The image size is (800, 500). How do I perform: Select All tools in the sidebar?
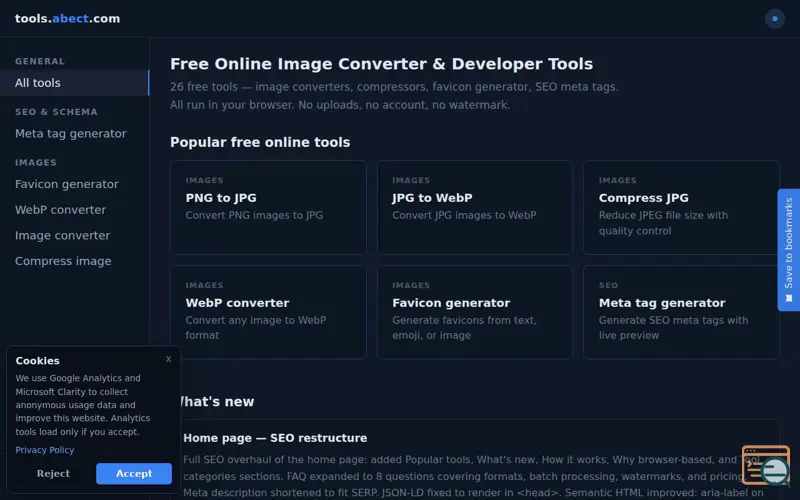74,83
